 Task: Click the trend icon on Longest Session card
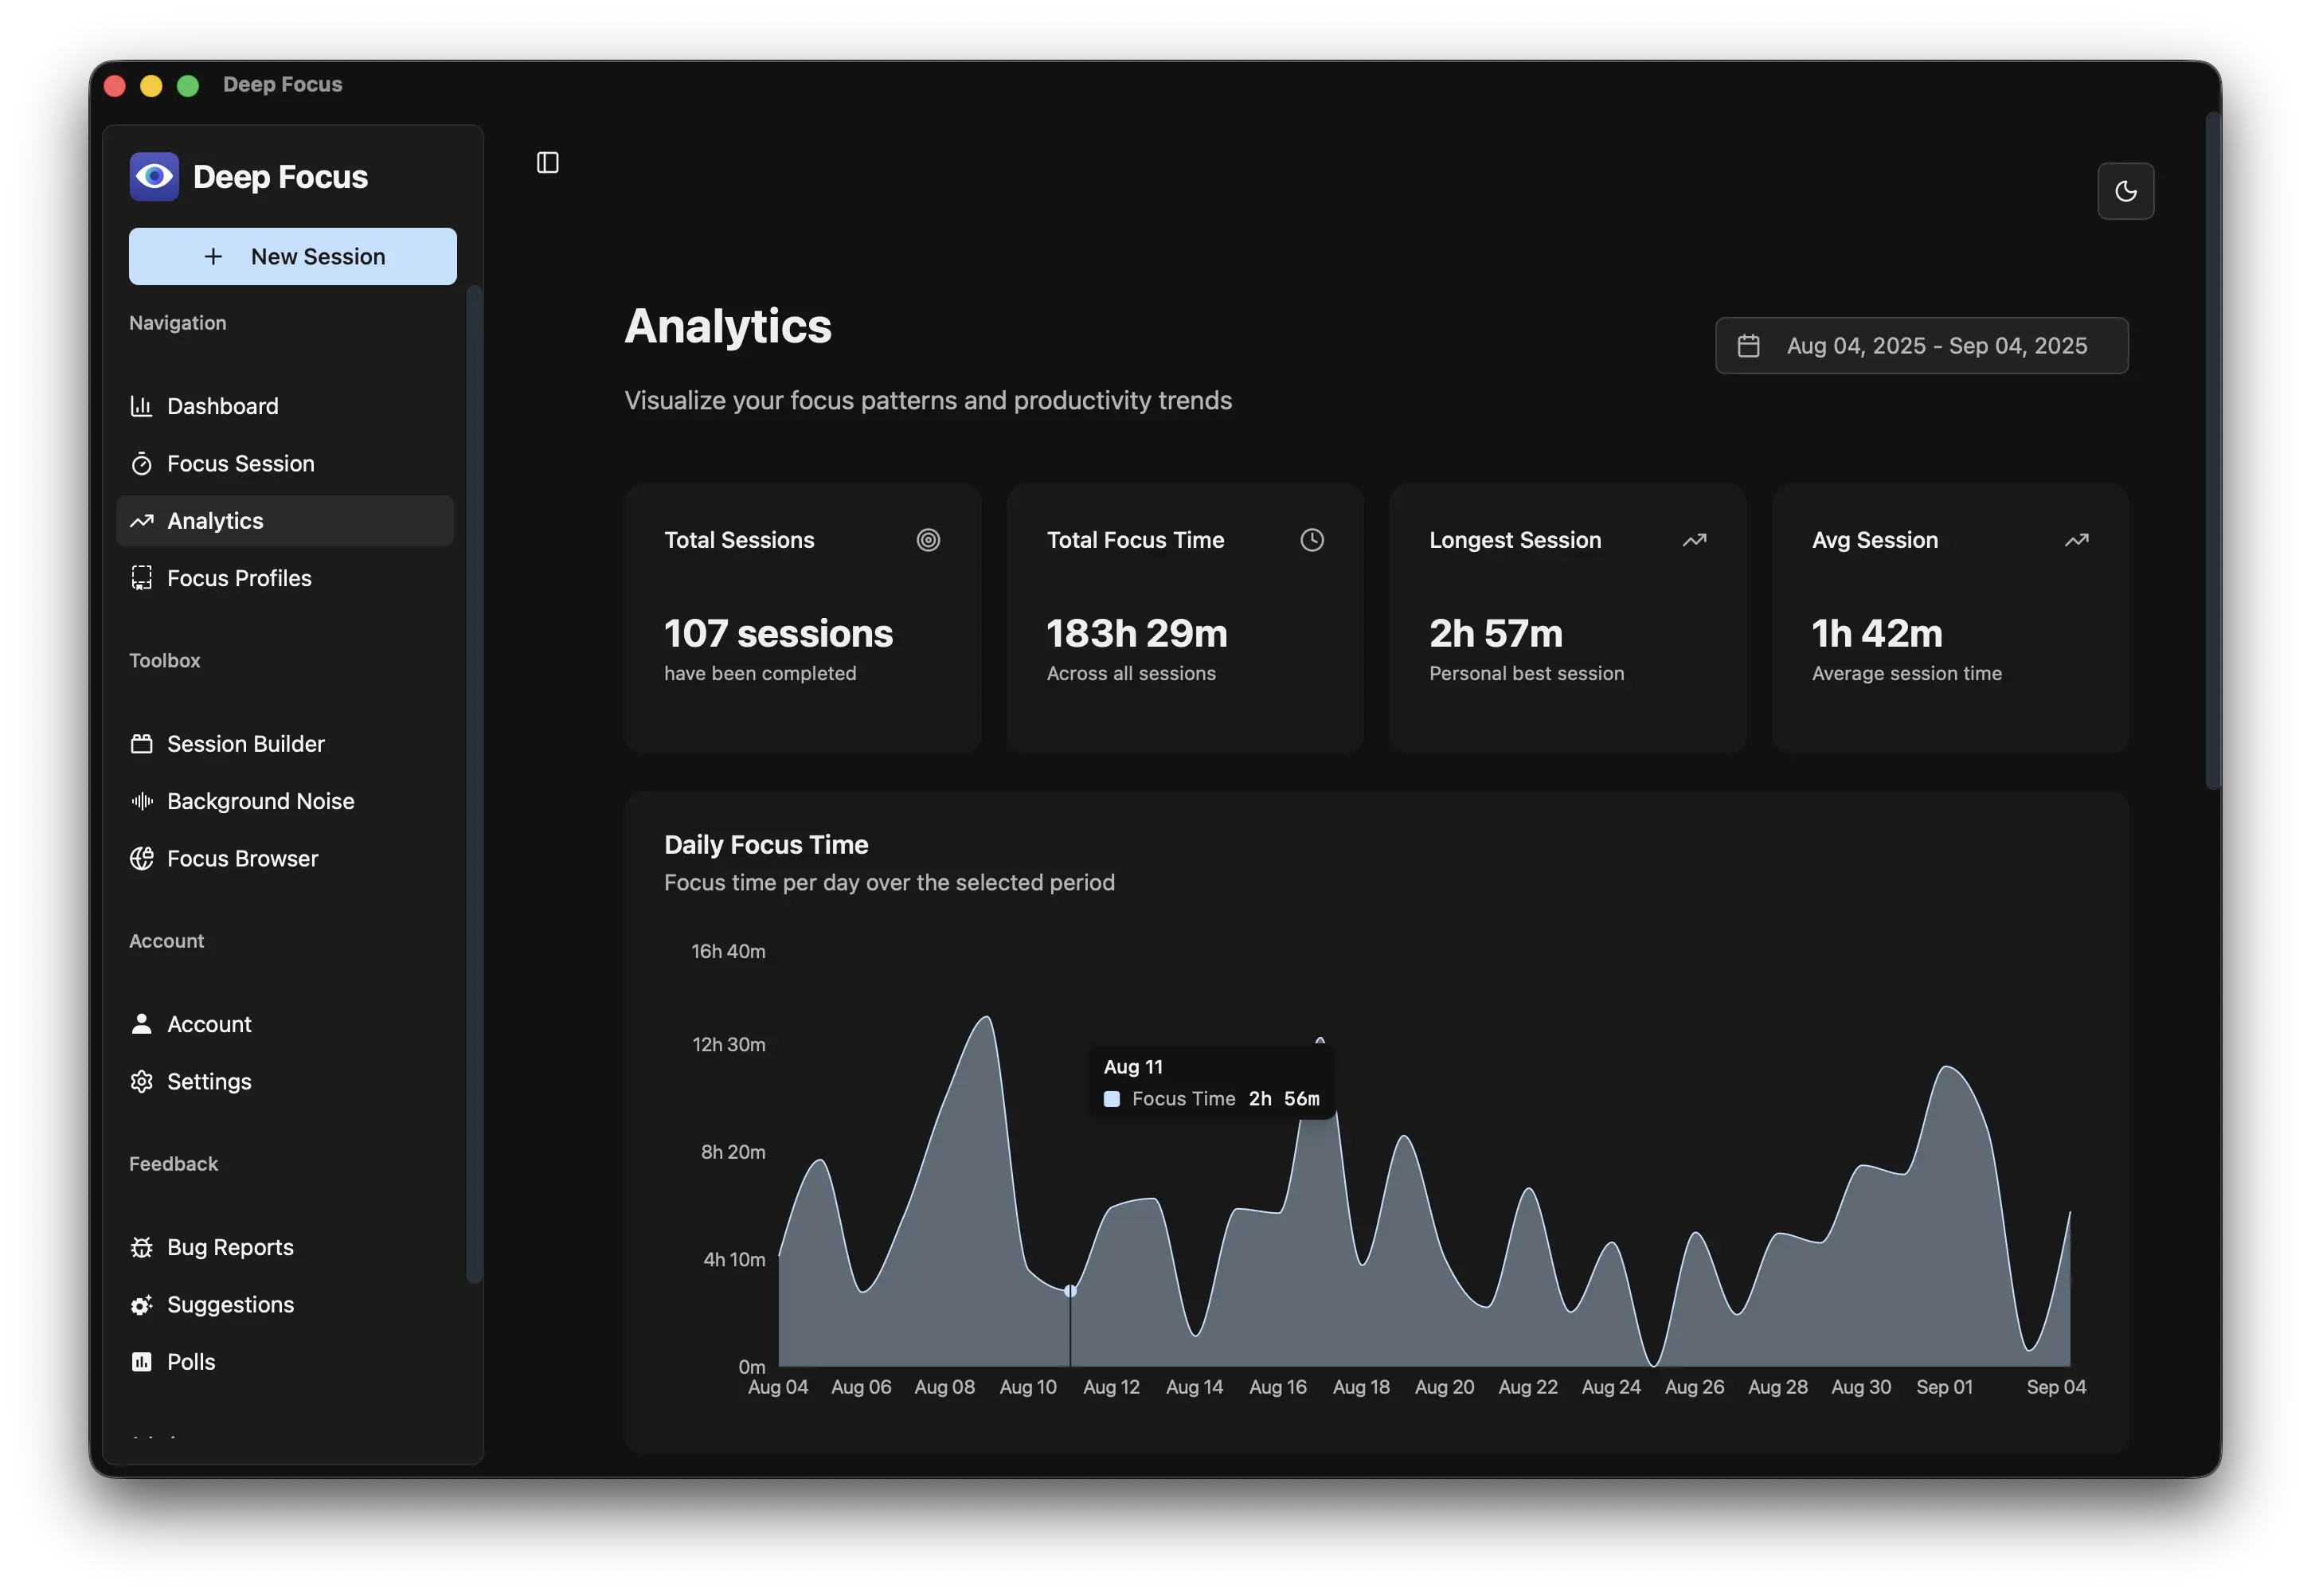tap(1693, 540)
